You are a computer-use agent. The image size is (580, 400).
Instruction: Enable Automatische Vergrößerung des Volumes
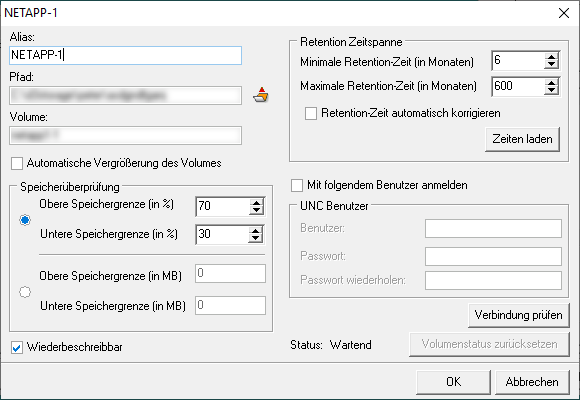tap(17, 163)
